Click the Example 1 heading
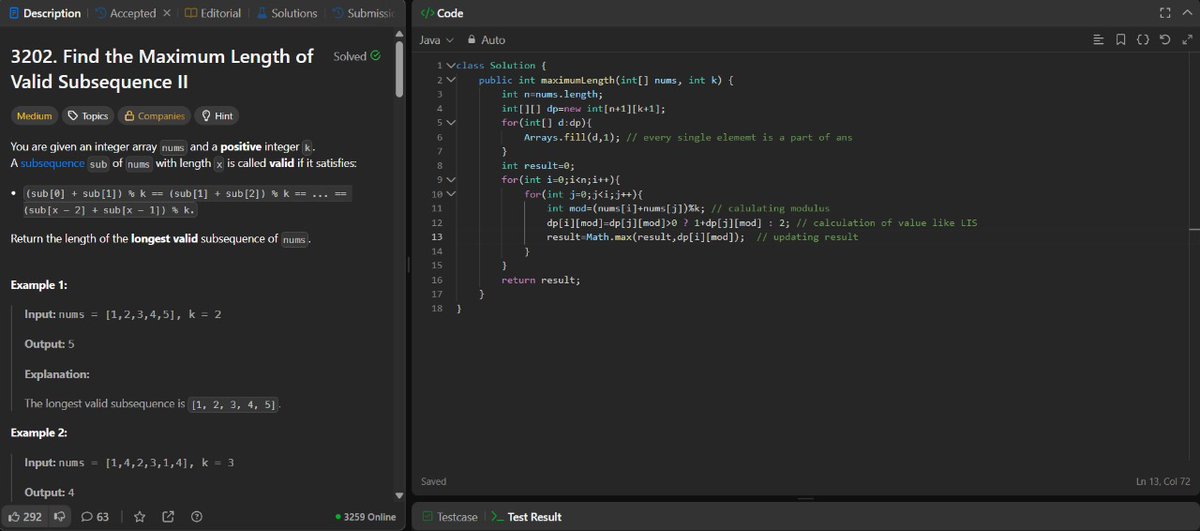Viewport: 1200px width, 531px height. (39, 285)
